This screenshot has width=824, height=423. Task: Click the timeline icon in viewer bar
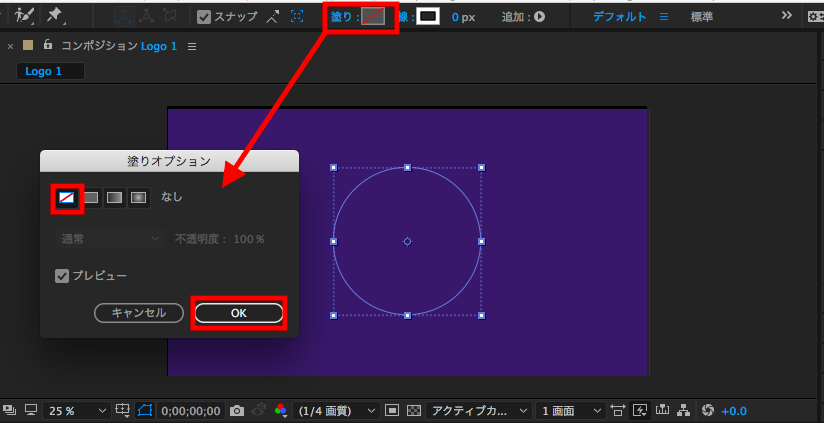(x=662, y=410)
